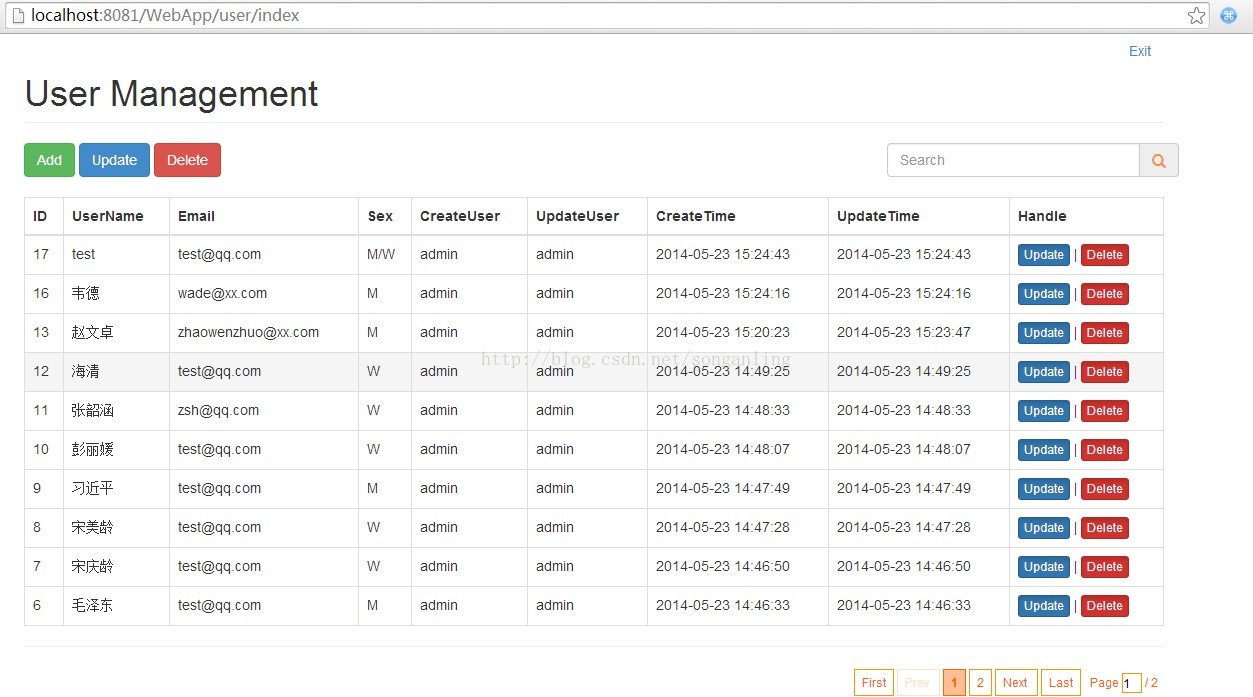The height and width of the screenshot is (697, 1253).
Task: Click the disabled Prev pagination button
Action: (917, 683)
